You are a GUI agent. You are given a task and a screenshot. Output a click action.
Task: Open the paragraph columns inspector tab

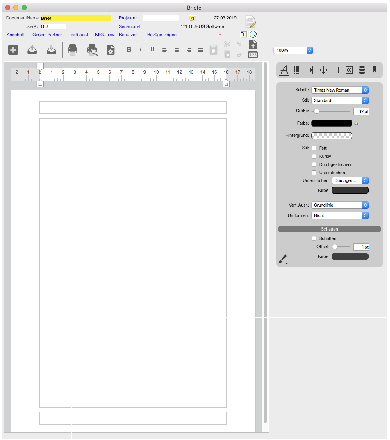click(x=296, y=70)
